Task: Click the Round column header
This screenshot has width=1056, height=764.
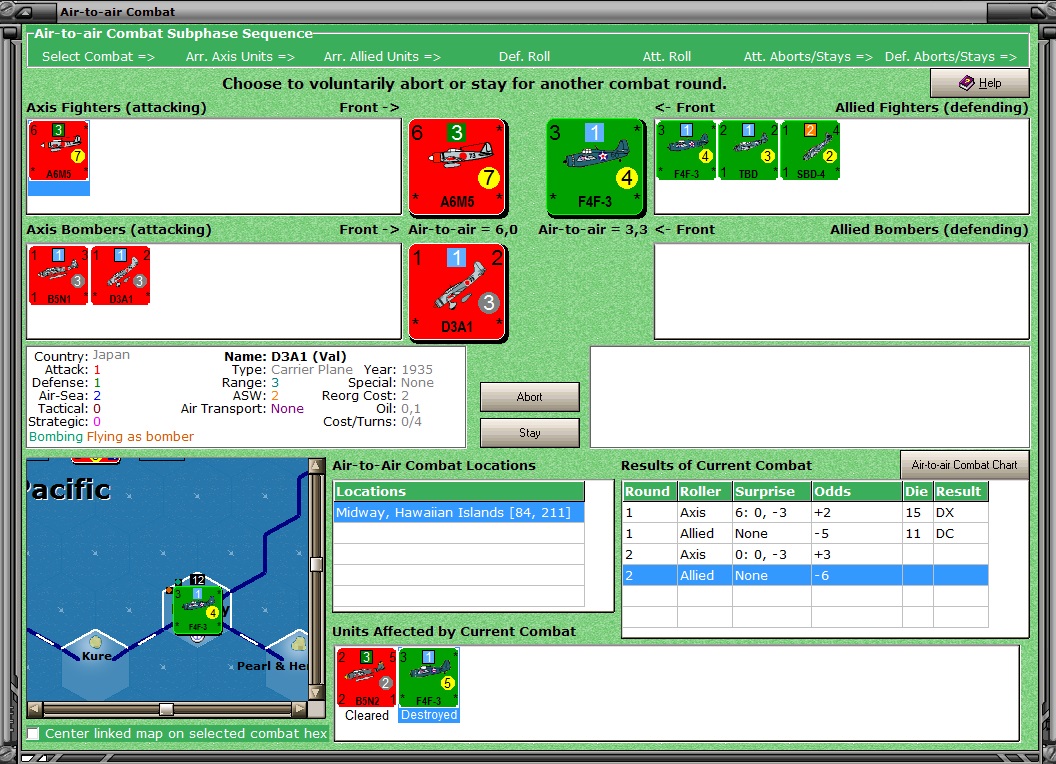Action: (650, 491)
